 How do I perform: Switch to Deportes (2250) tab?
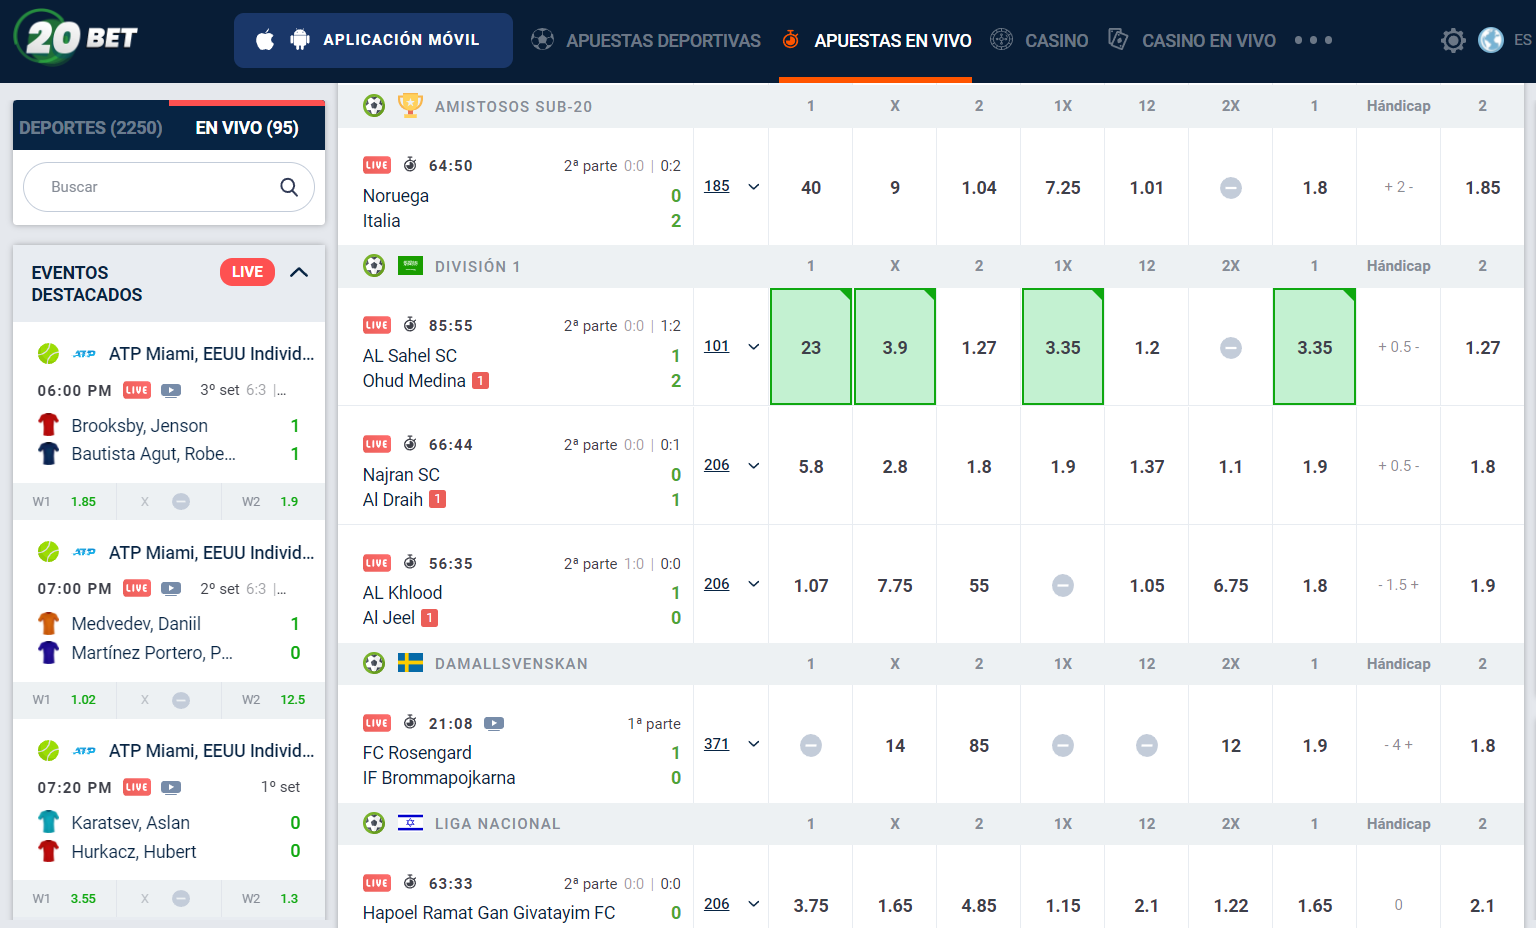click(91, 128)
